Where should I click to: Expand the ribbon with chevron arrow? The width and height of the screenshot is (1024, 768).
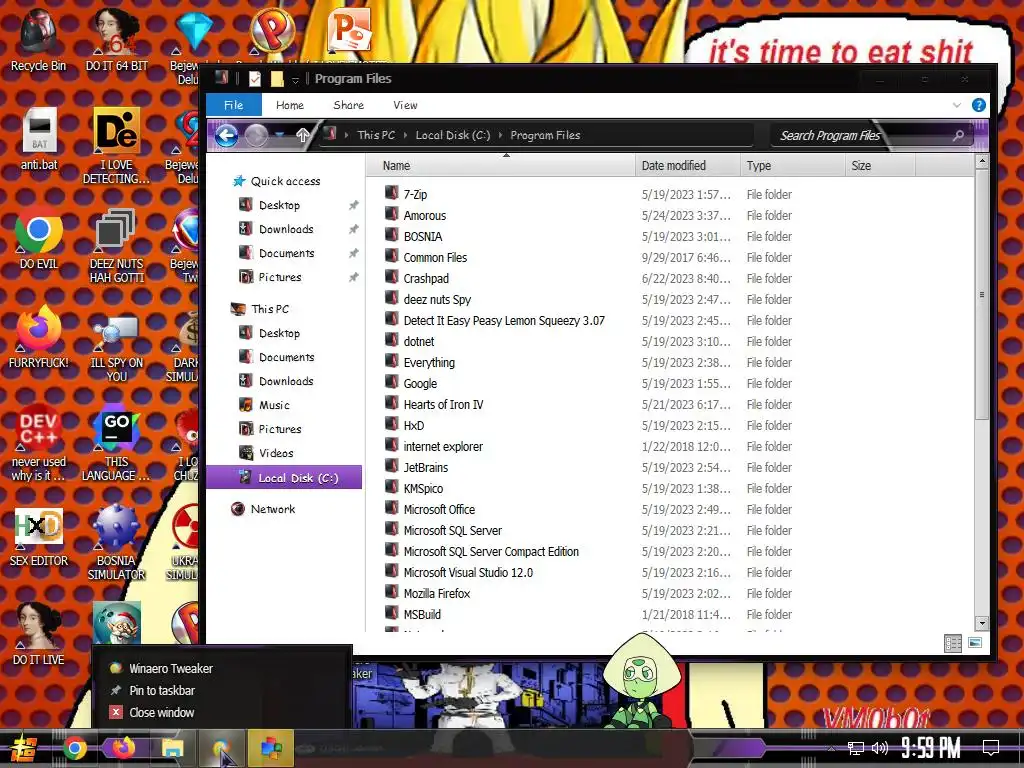pyautogui.click(x=957, y=105)
